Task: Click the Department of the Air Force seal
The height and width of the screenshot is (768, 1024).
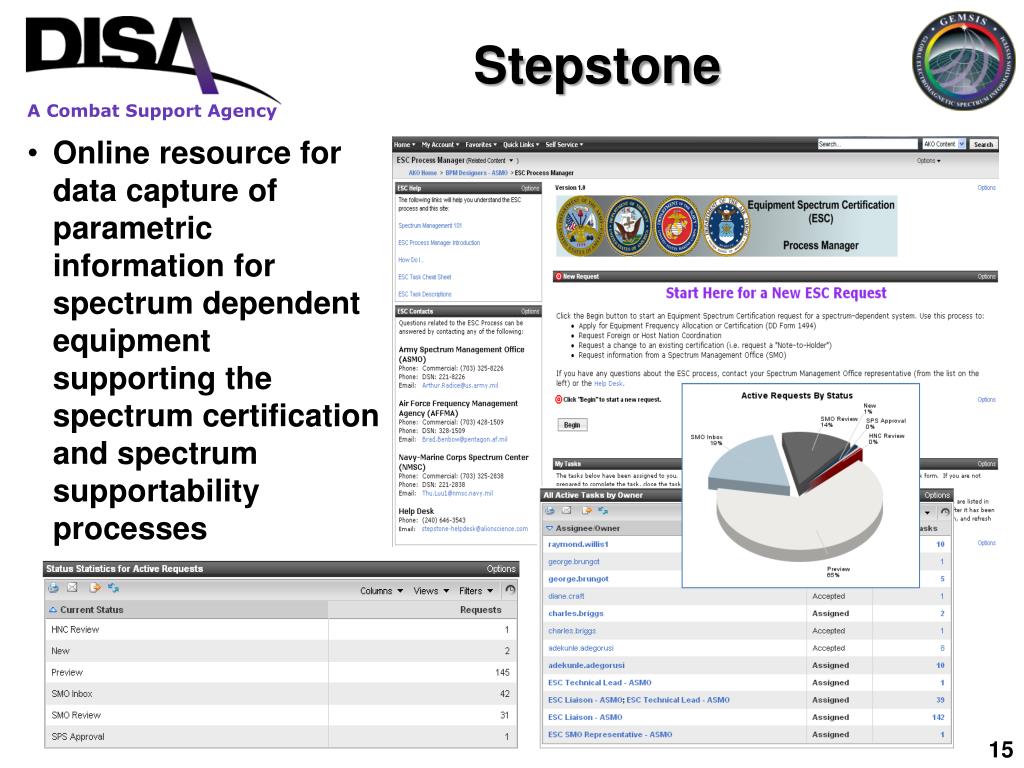Action: coord(725,227)
